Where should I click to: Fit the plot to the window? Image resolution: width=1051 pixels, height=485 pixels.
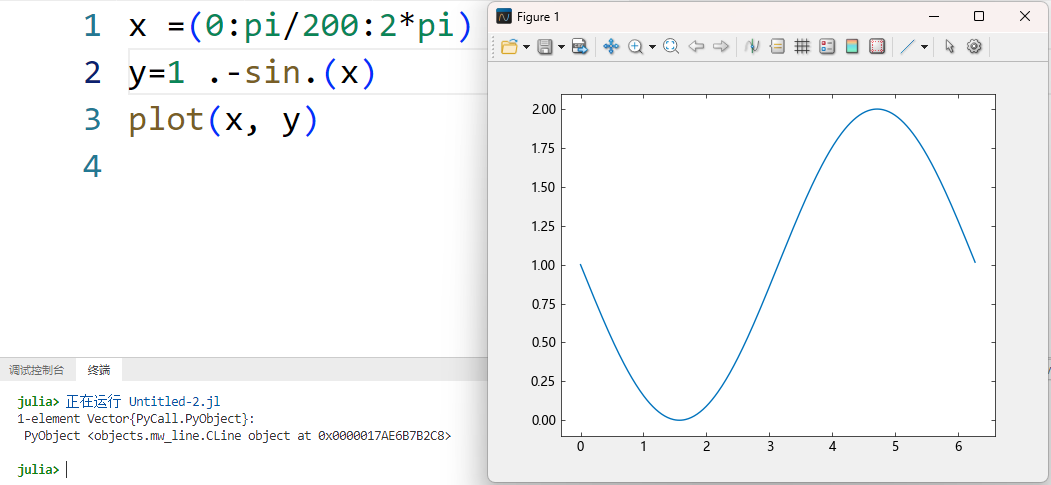coord(671,46)
